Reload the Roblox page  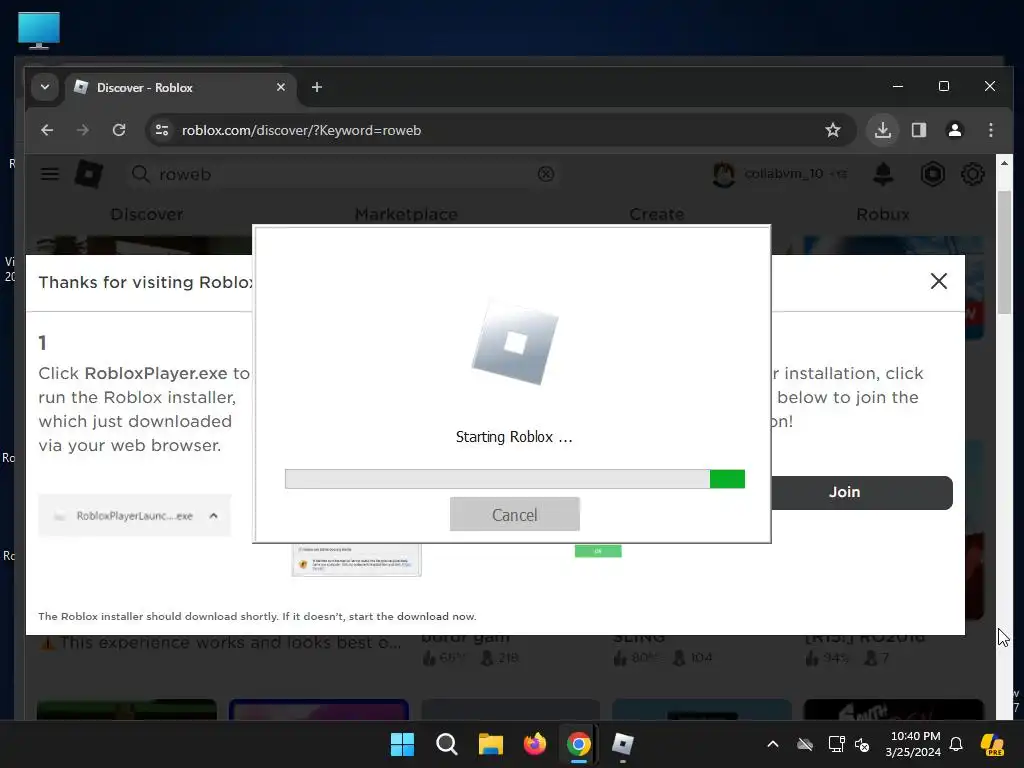click(119, 130)
